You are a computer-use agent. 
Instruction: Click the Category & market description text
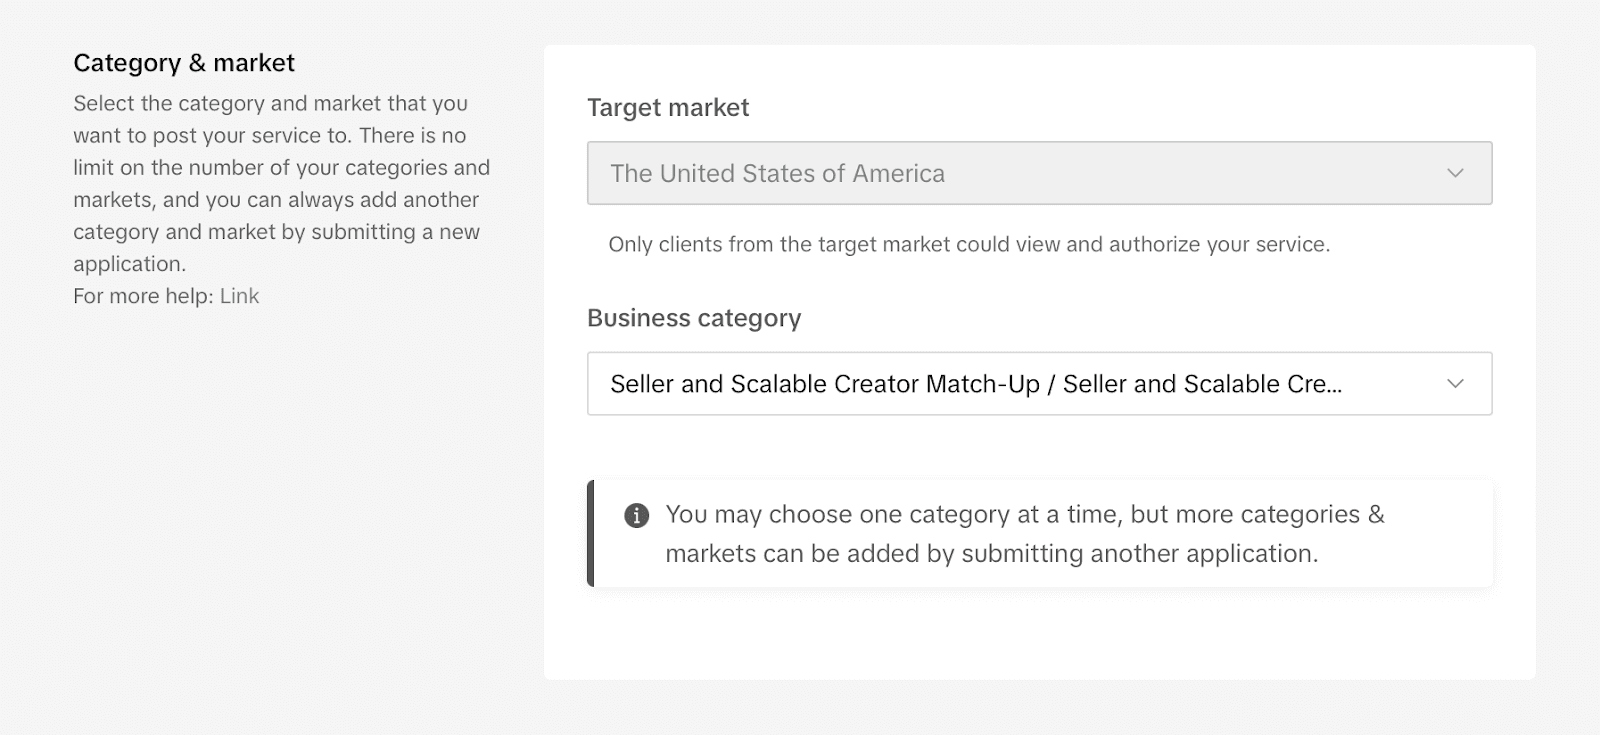coord(281,183)
